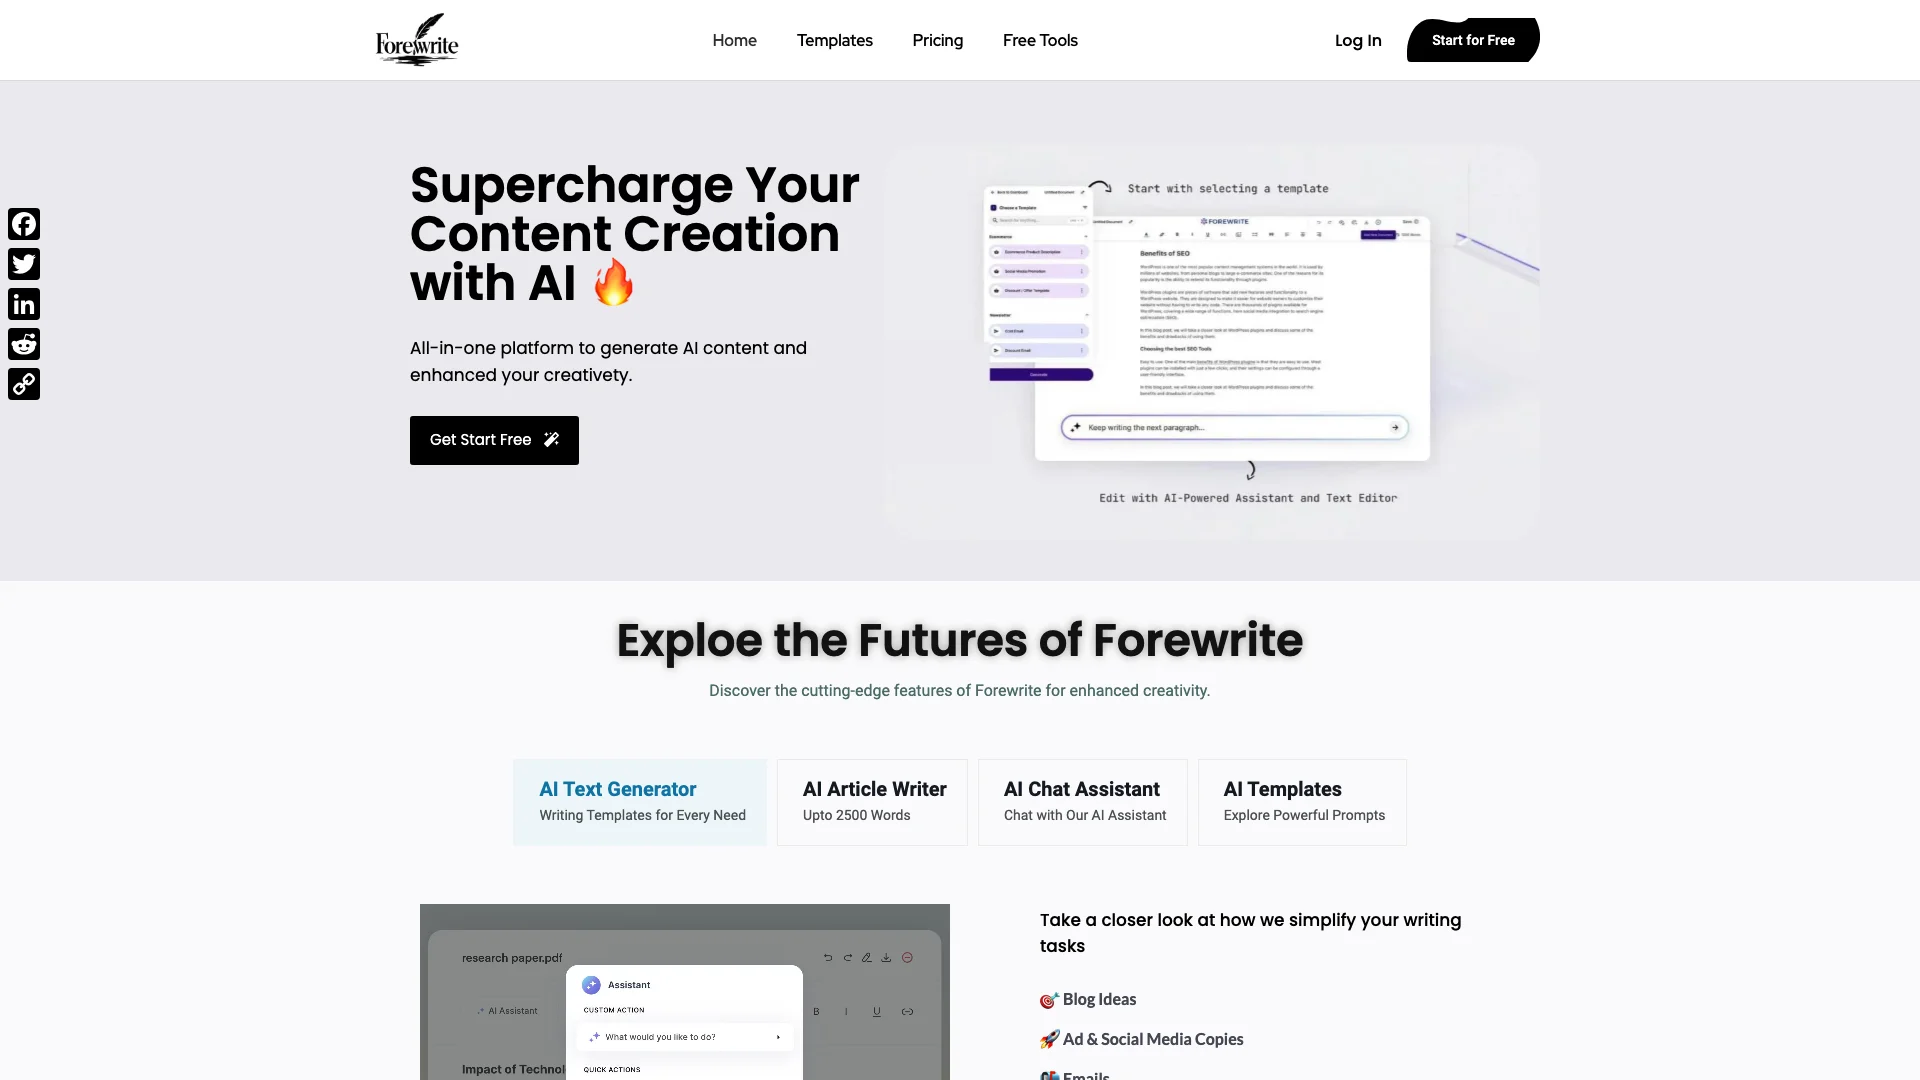
Task: Click the Get Start Free button
Action: pos(493,439)
